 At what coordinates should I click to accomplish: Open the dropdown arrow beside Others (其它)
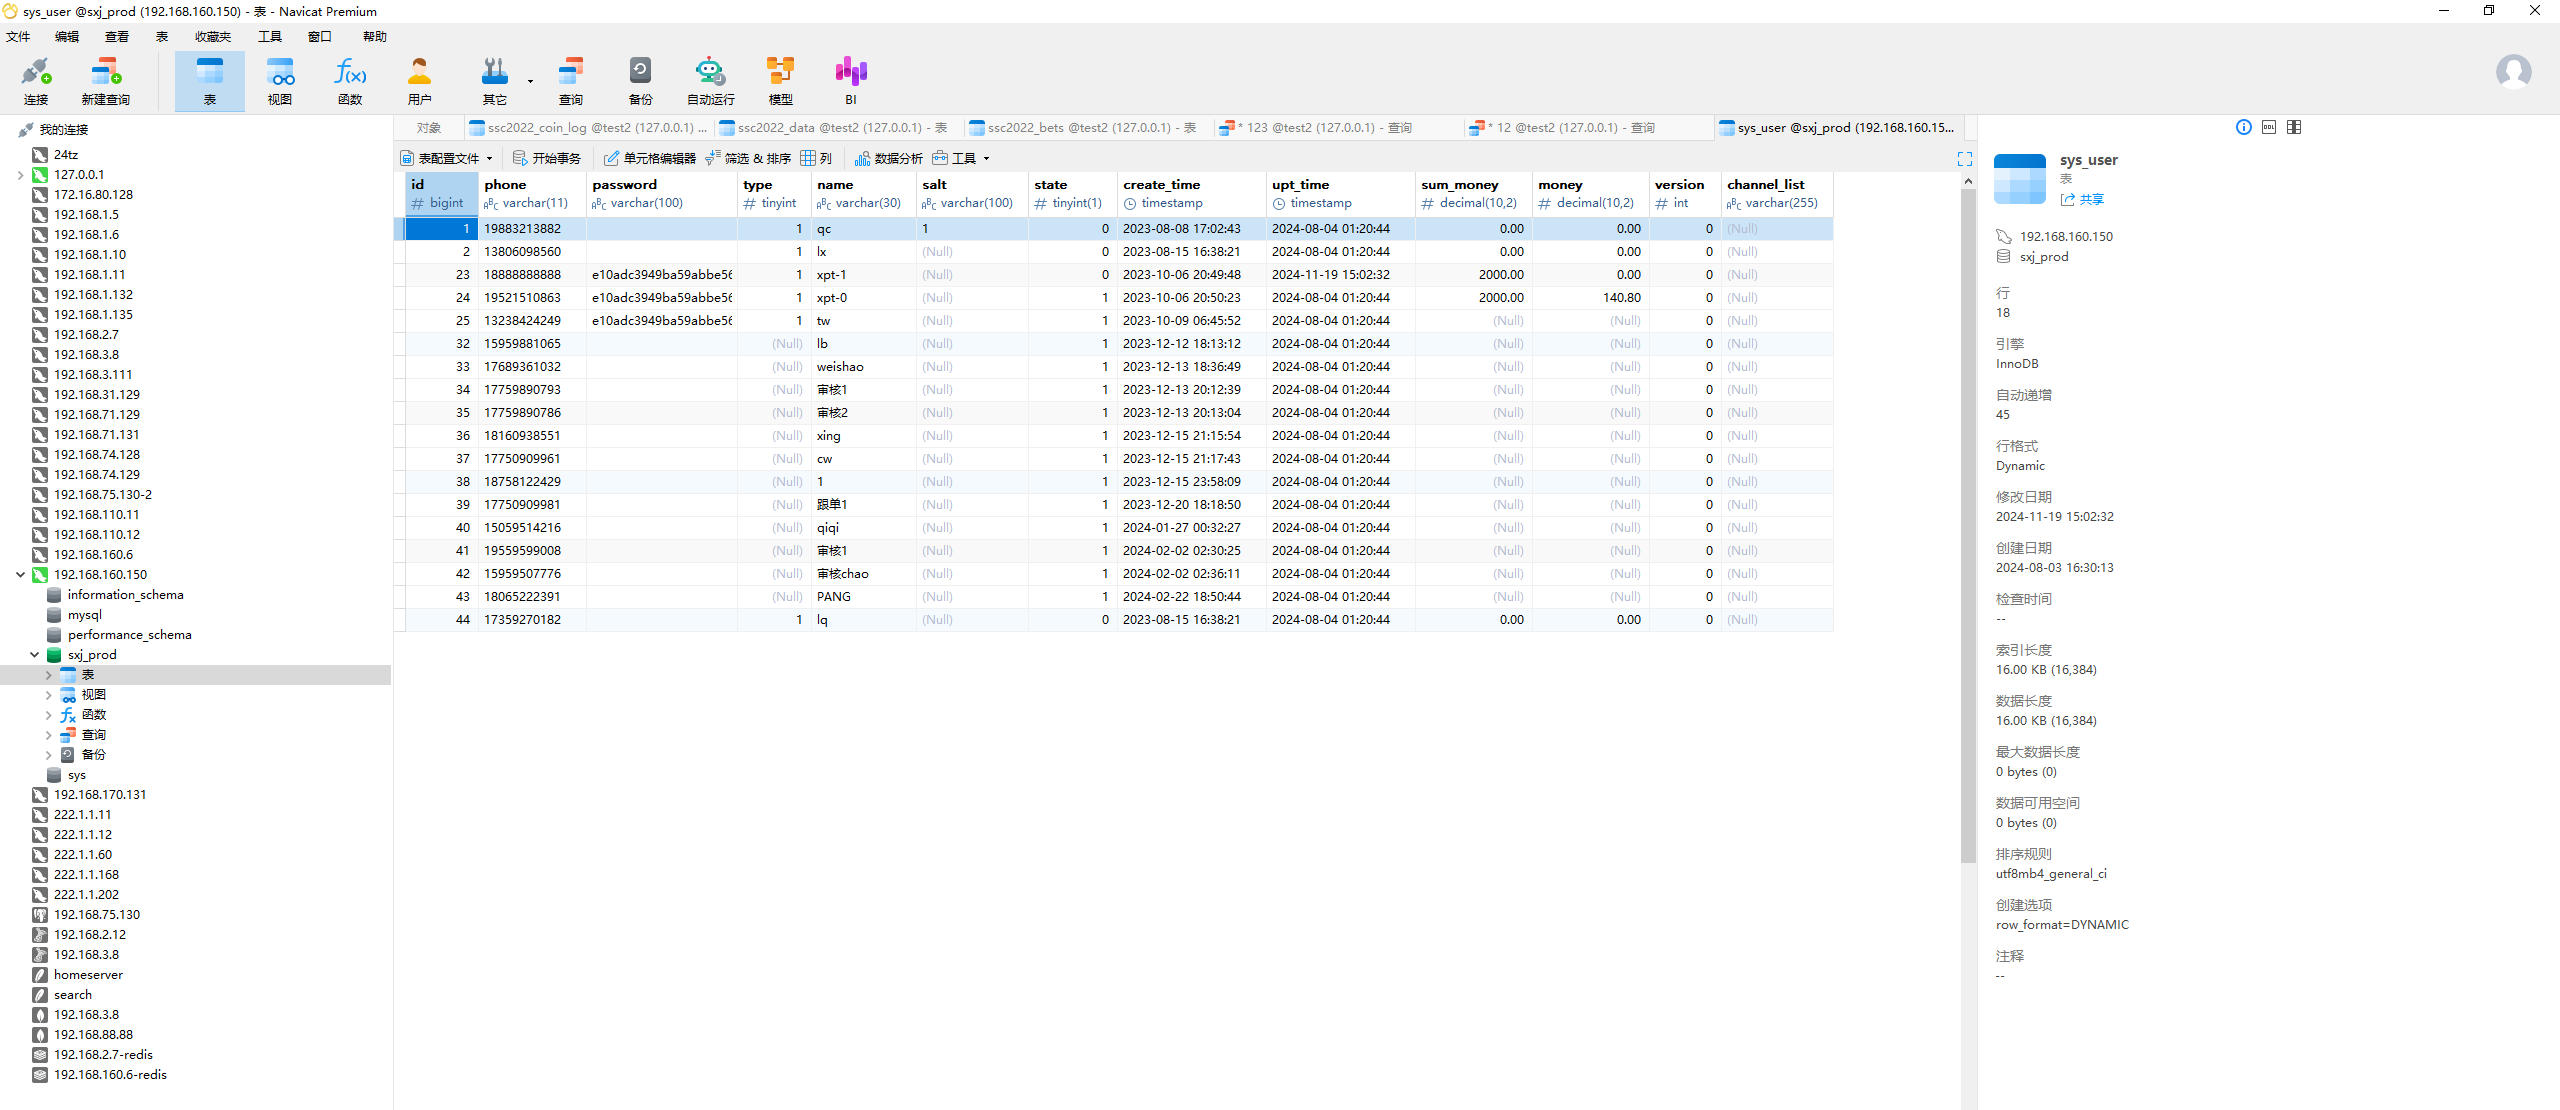[530, 81]
